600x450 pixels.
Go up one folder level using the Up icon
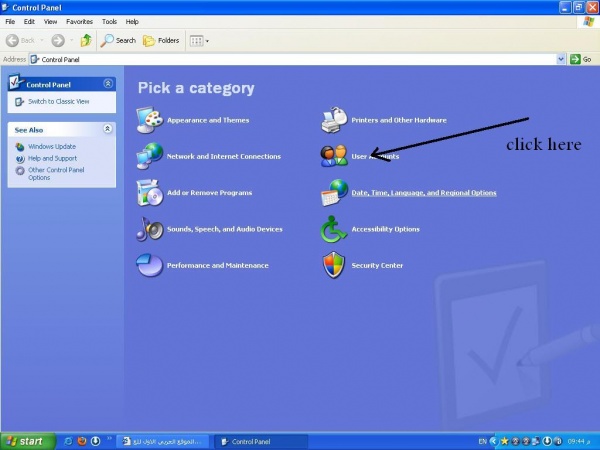click(86, 40)
